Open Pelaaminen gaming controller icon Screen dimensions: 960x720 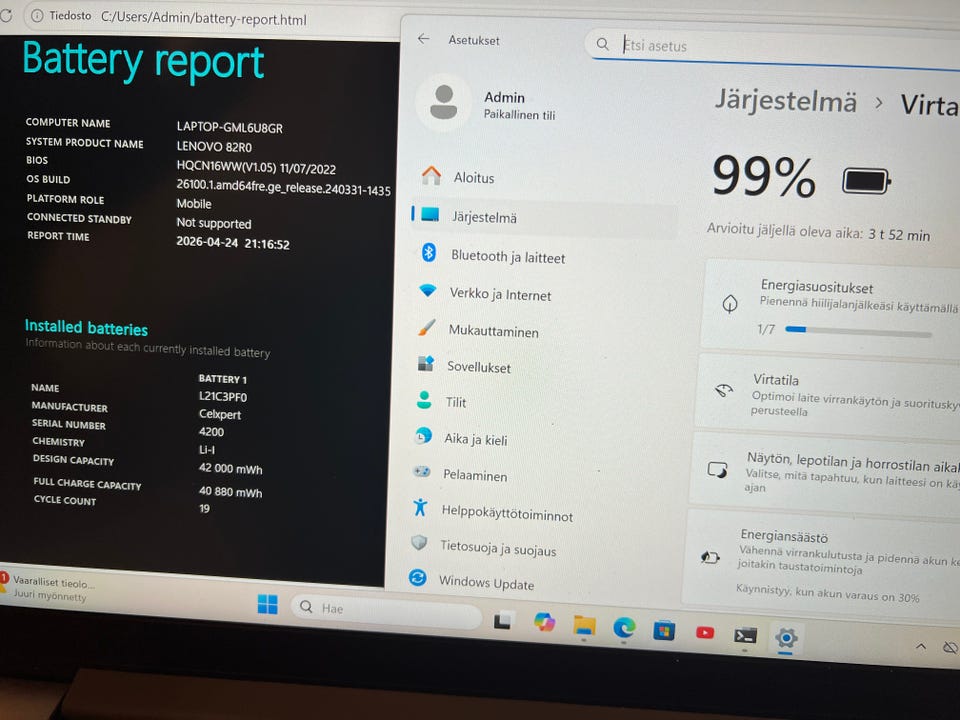422,471
